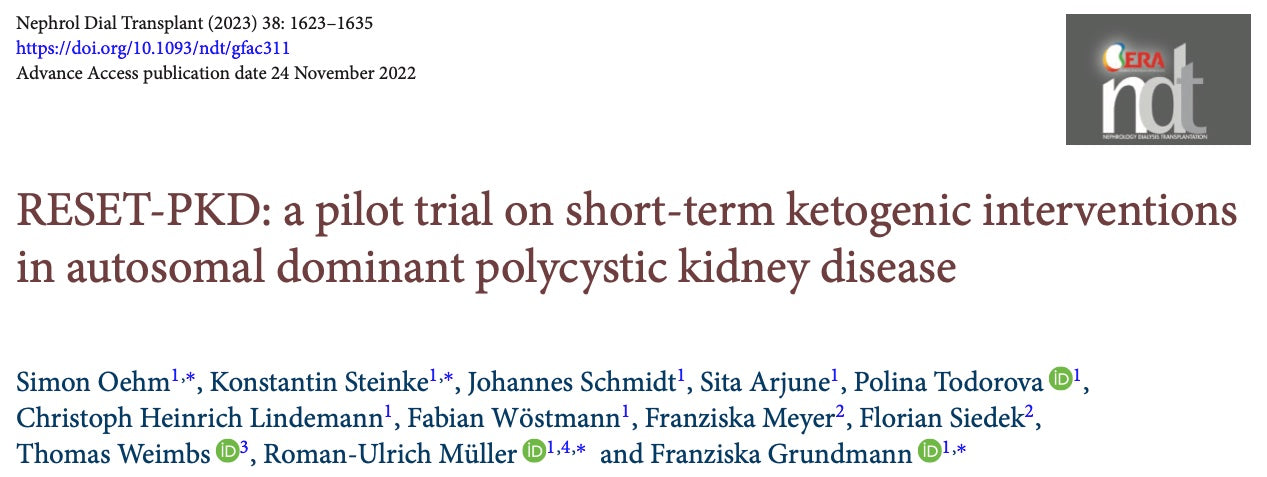Click the RESET-PKD article title

coord(625,240)
